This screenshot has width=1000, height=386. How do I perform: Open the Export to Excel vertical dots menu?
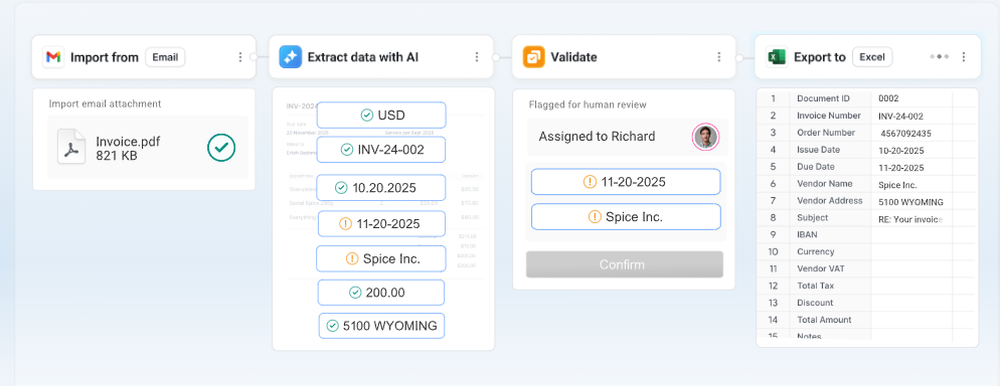pyautogui.click(x=964, y=57)
